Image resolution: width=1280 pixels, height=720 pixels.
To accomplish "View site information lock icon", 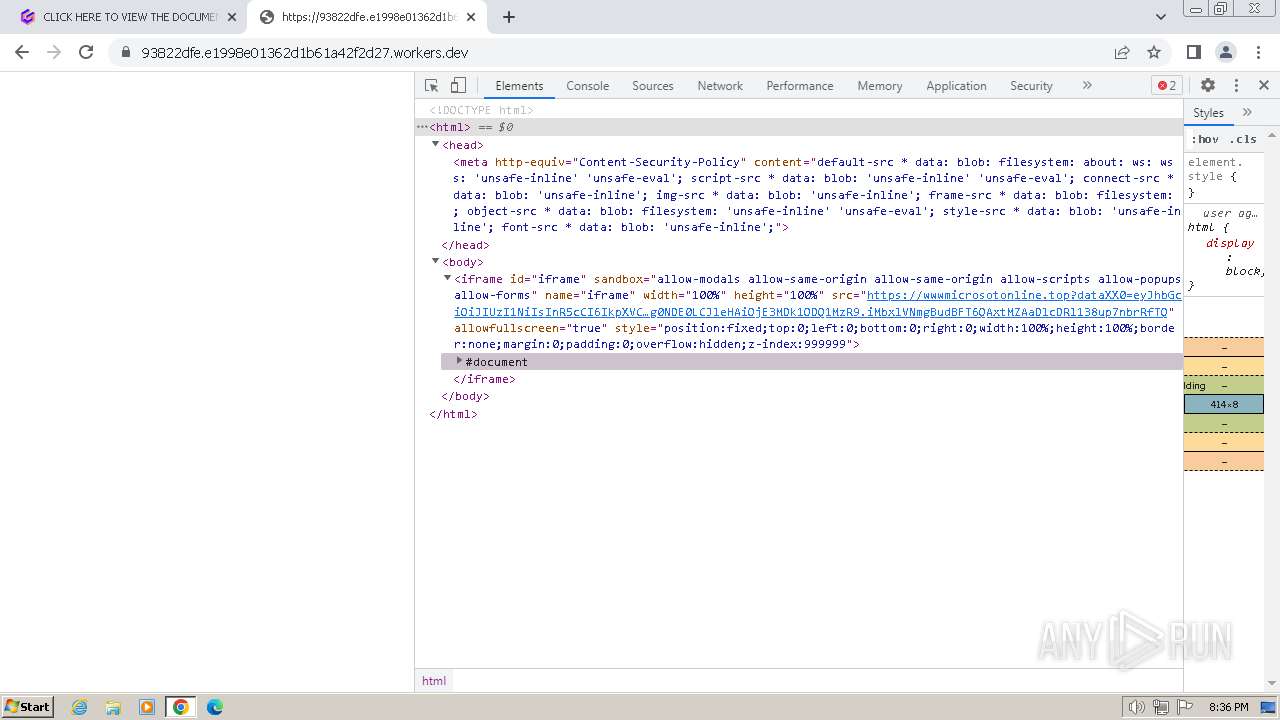I will (x=125, y=52).
